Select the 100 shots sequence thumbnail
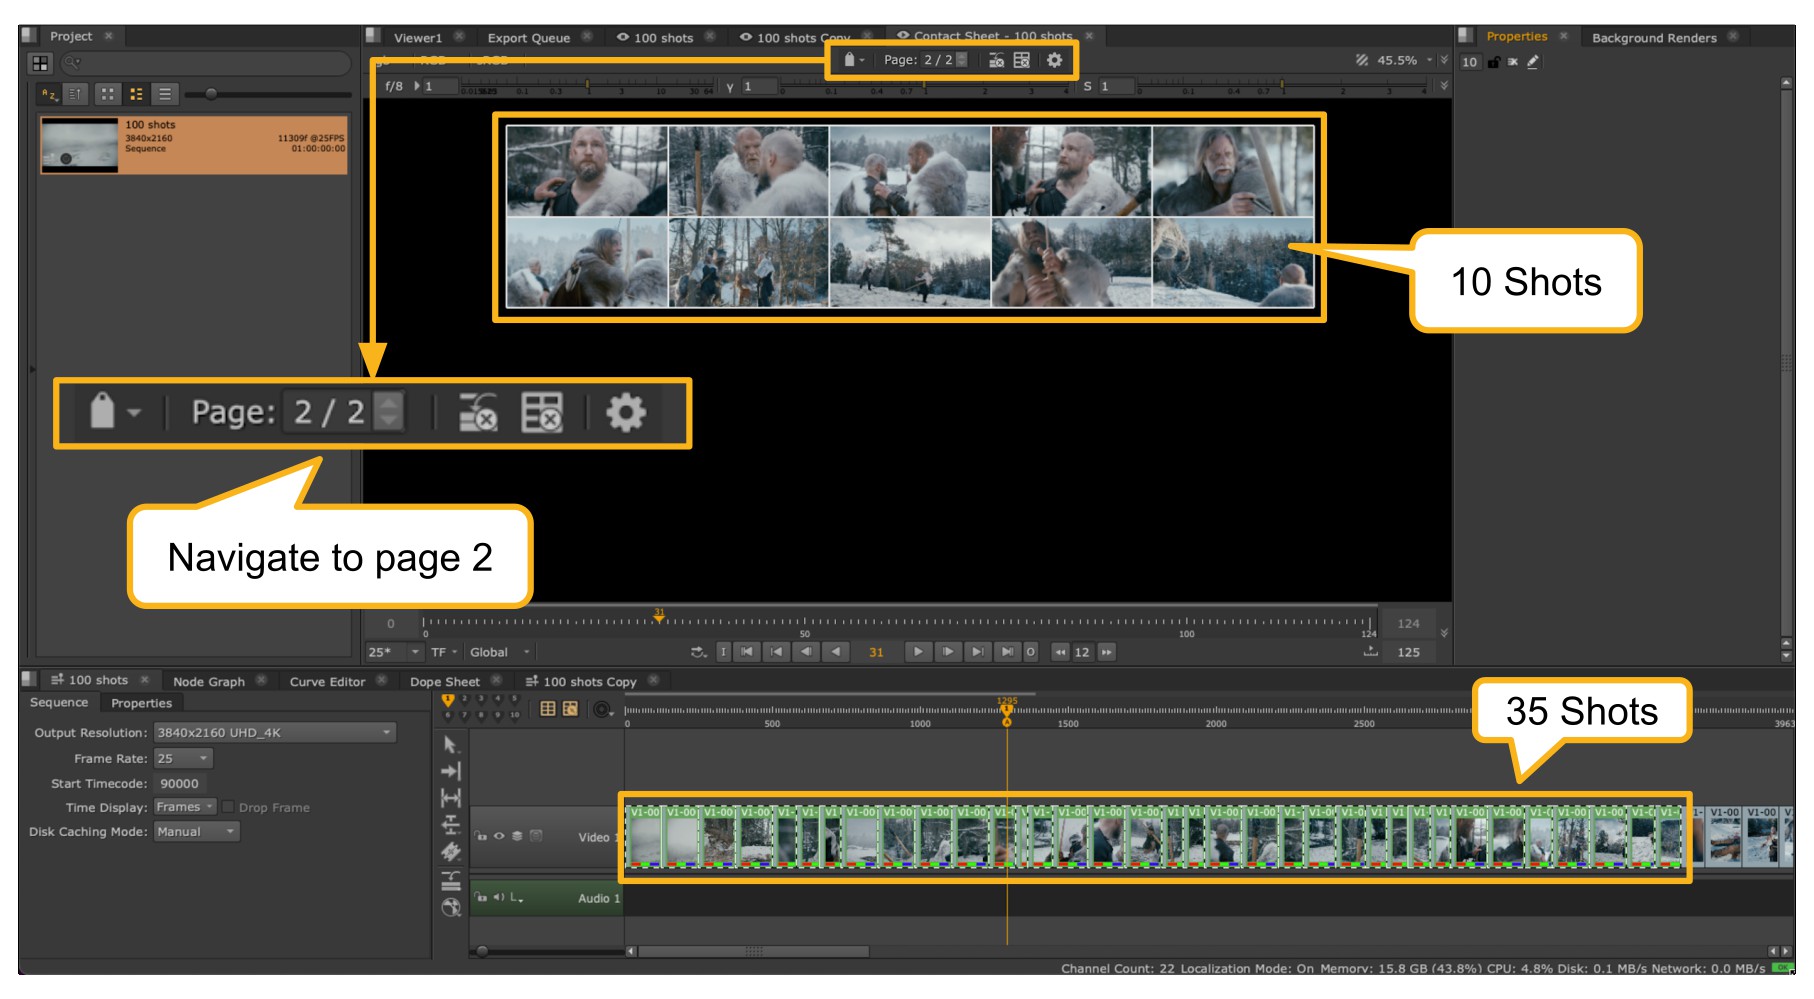This screenshot has height=999, width=1814. [x=79, y=146]
